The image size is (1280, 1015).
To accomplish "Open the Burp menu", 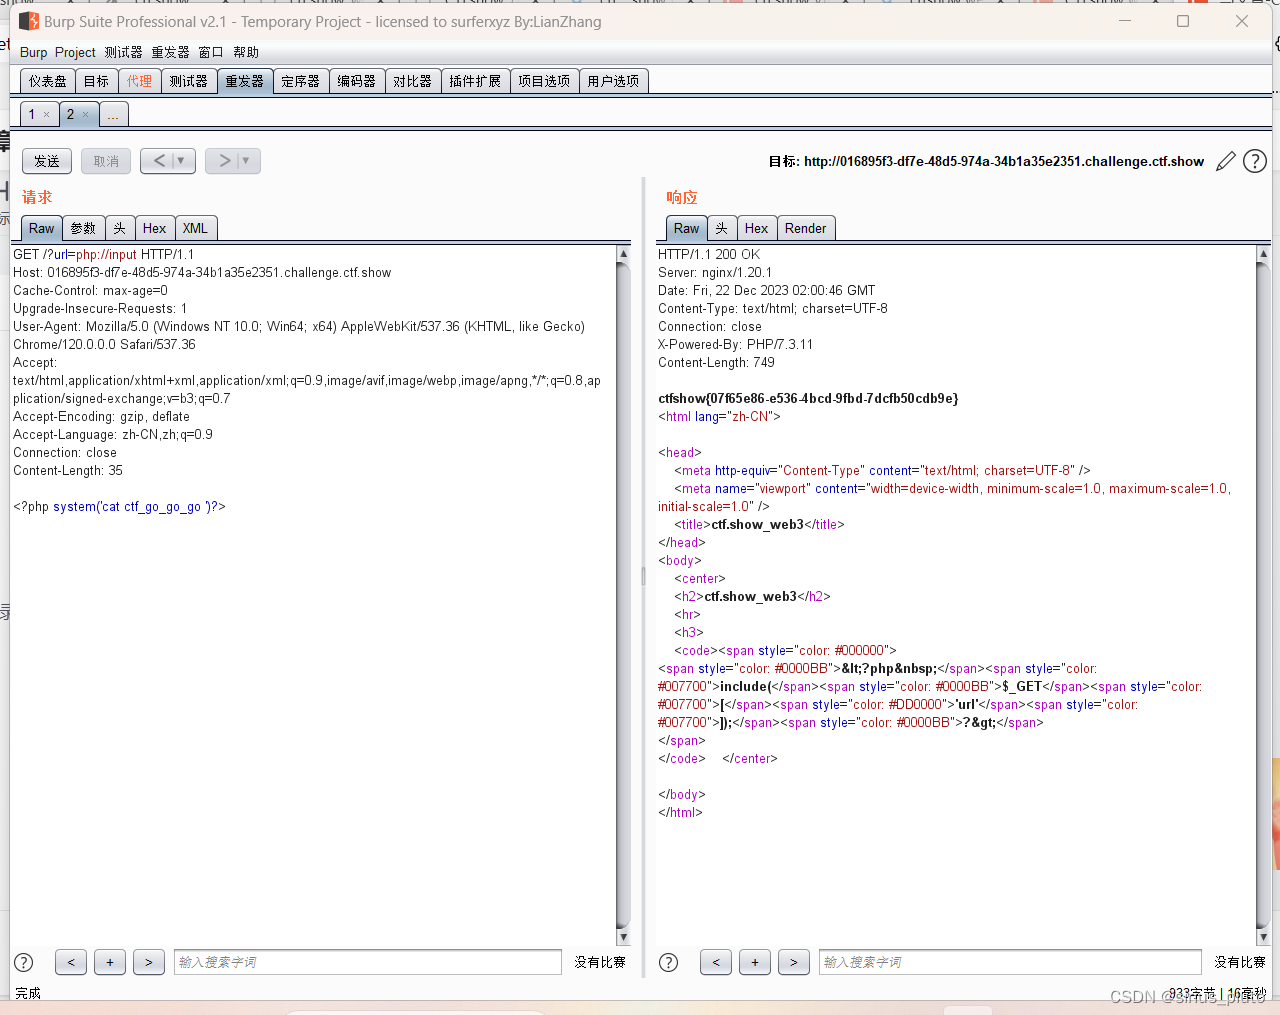I will [x=33, y=52].
